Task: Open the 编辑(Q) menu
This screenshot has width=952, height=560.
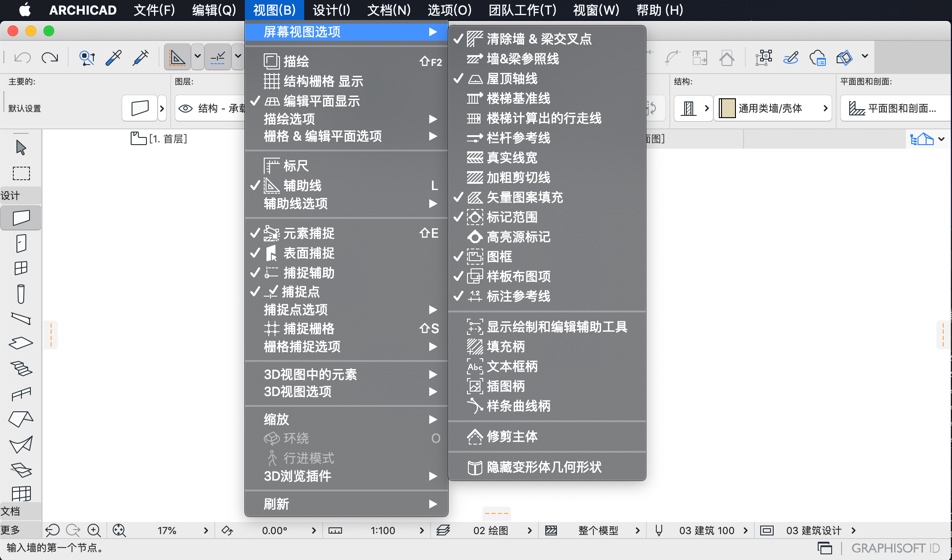Action: click(214, 10)
